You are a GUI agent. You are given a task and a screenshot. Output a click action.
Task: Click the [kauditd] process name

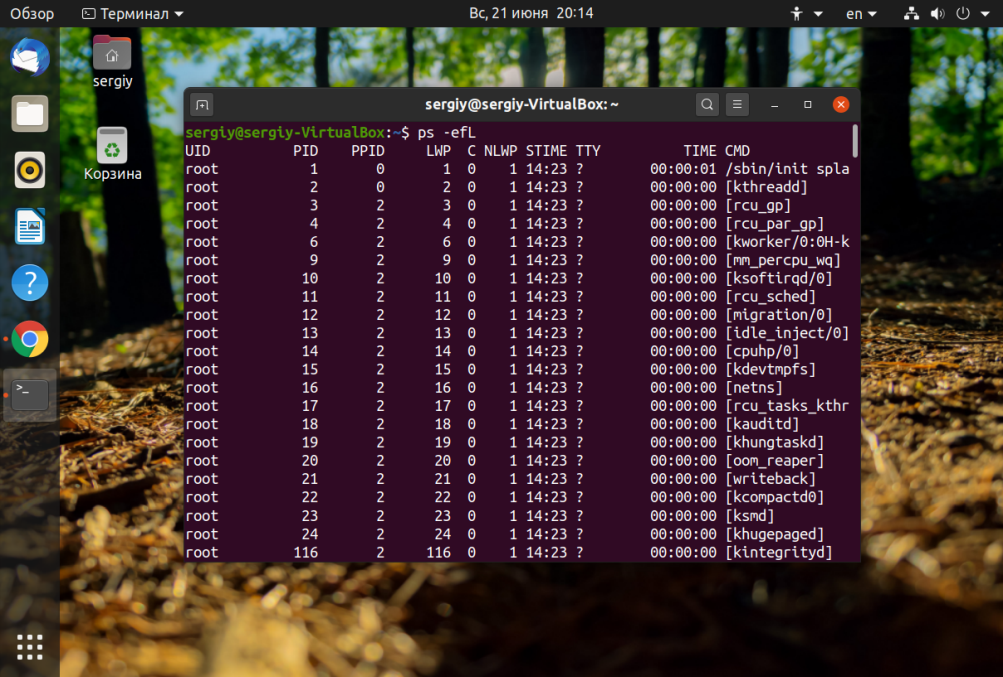click(x=762, y=424)
